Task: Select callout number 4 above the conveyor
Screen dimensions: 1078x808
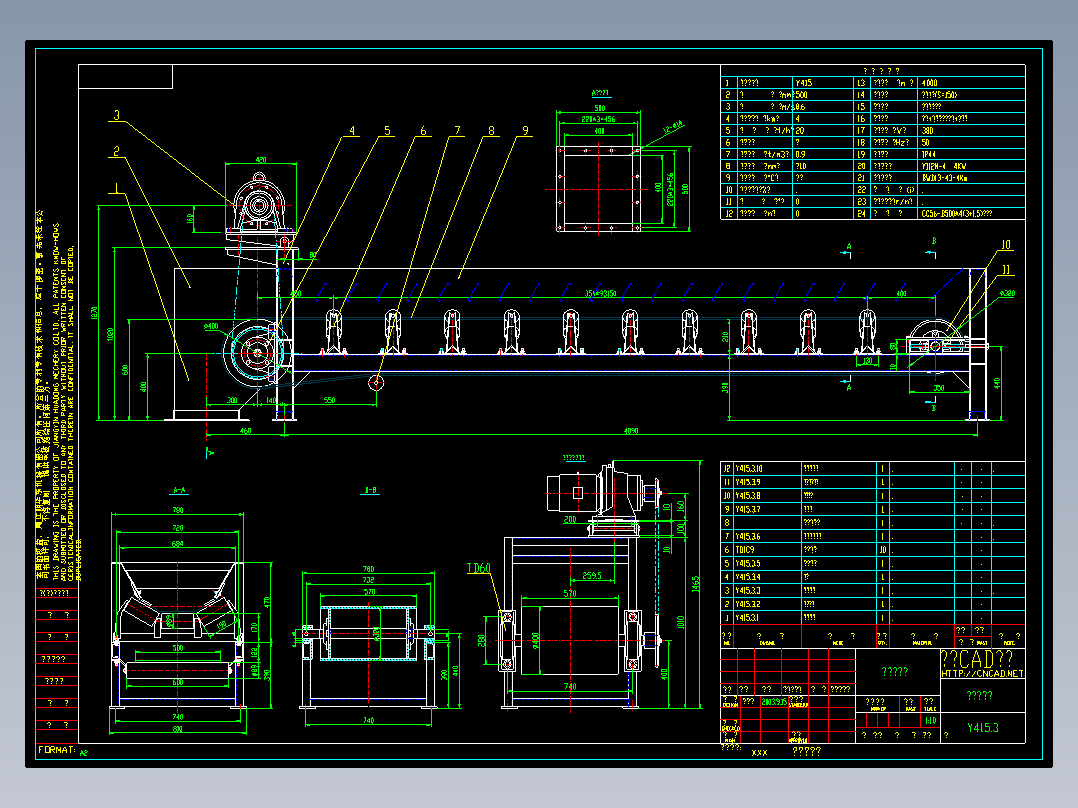Action: coord(353,131)
